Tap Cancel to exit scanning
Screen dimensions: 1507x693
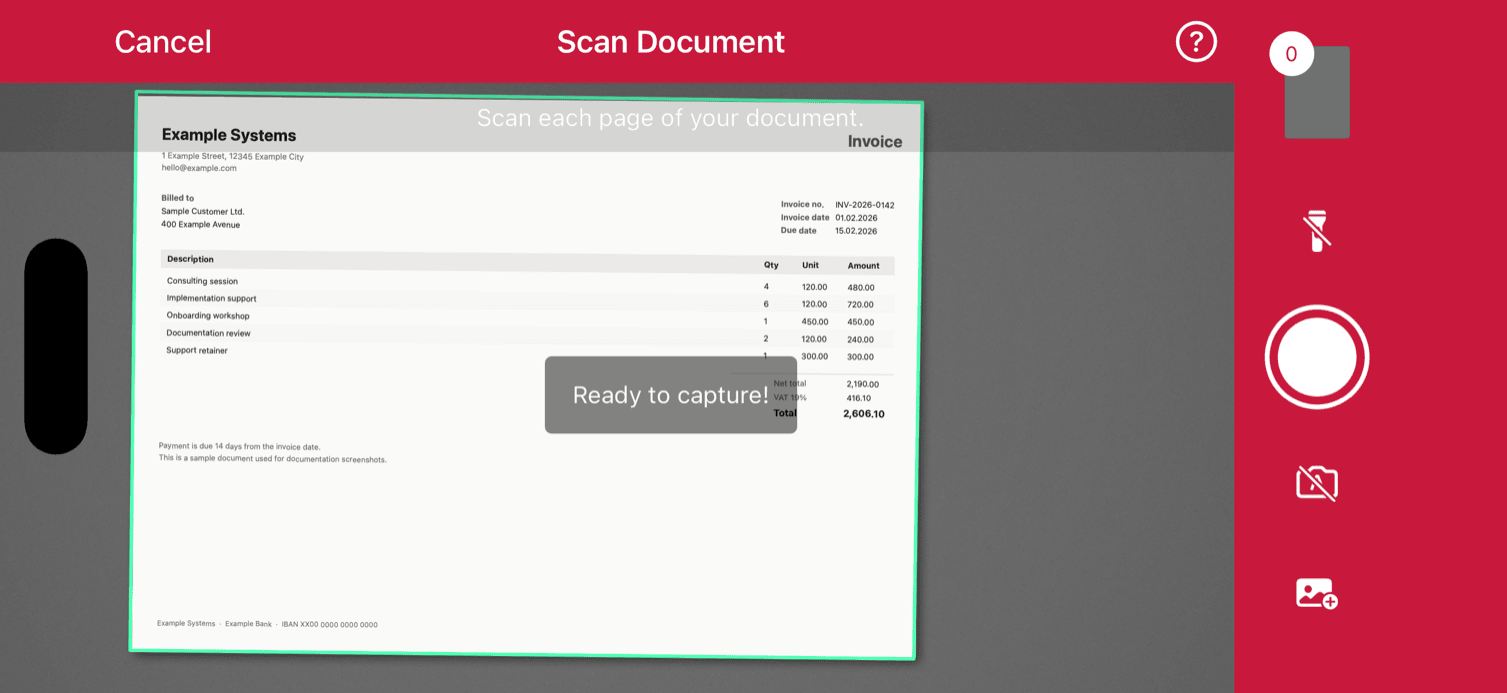point(163,42)
